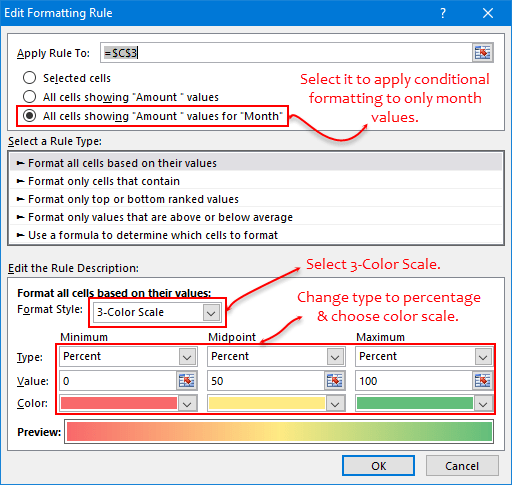Select 'Use a formula to determine which cells to format'
Viewport: 512px width, 485px height.
click(256, 235)
